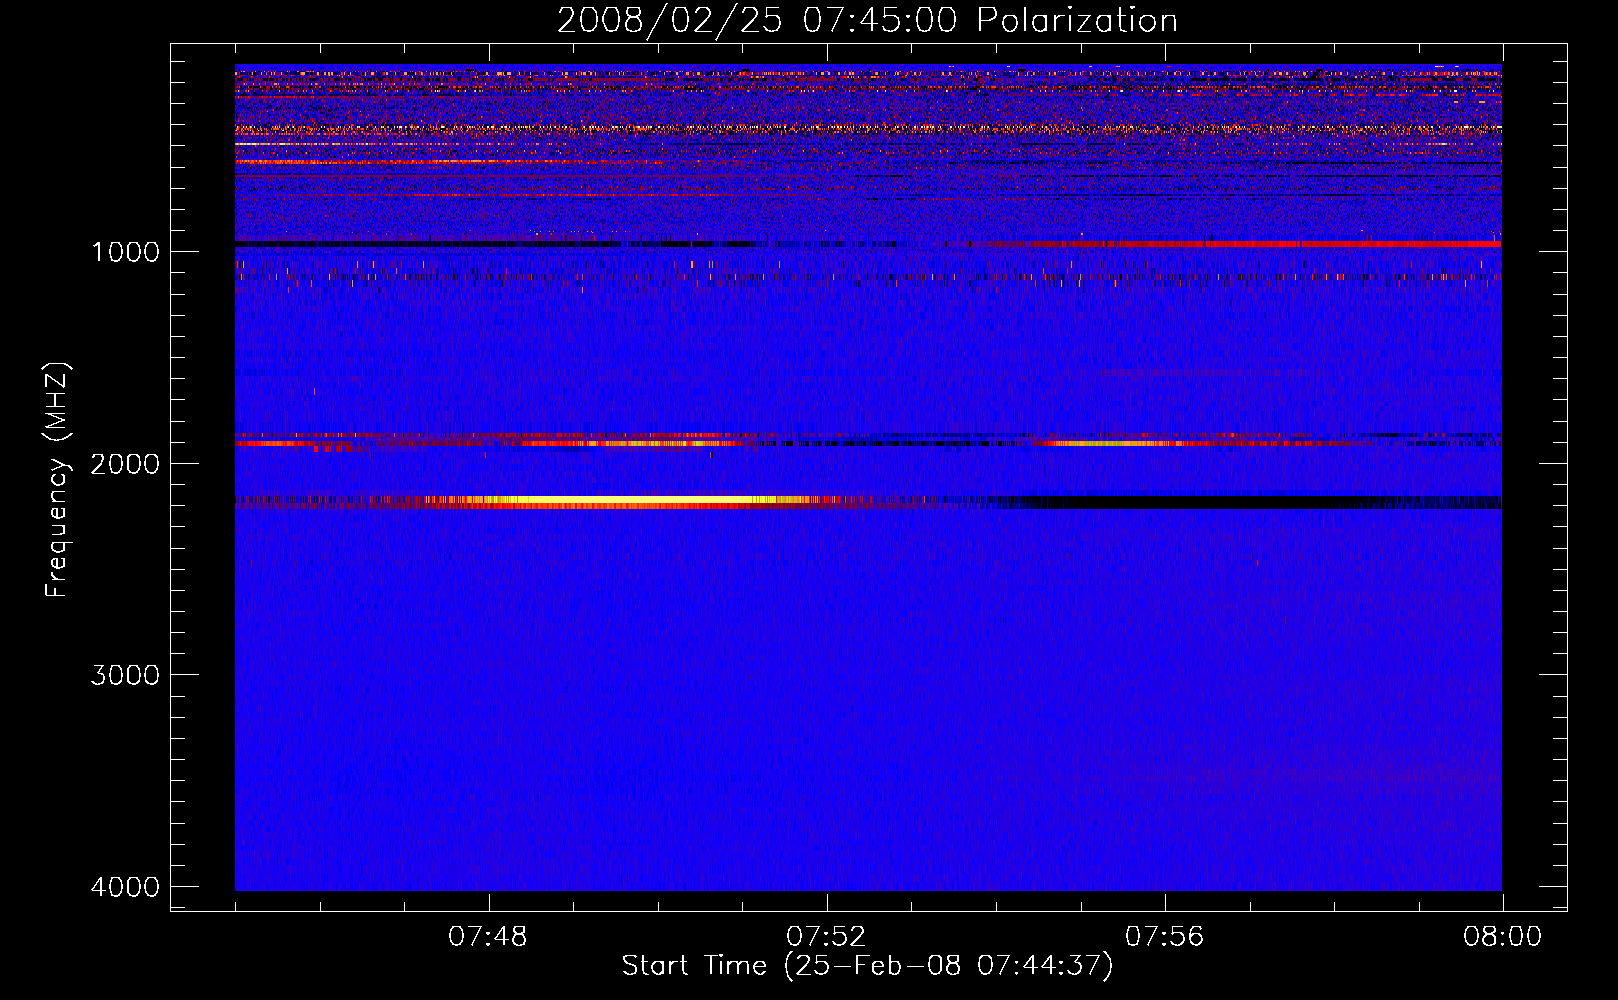Image resolution: width=1618 pixels, height=1000 pixels.
Task: Click the '1000' frequency tick label
Action: coord(125,252)
